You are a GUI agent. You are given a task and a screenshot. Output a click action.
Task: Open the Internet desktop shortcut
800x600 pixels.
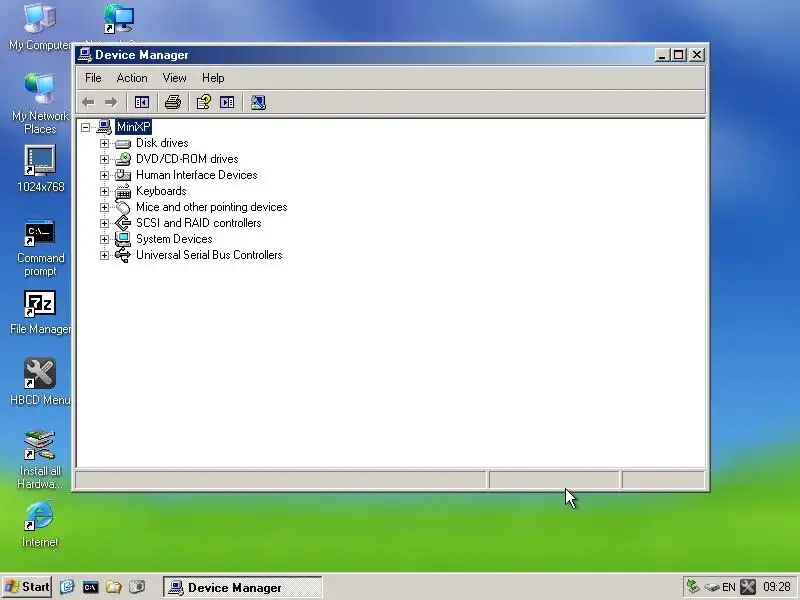click(x=40, y=516)
